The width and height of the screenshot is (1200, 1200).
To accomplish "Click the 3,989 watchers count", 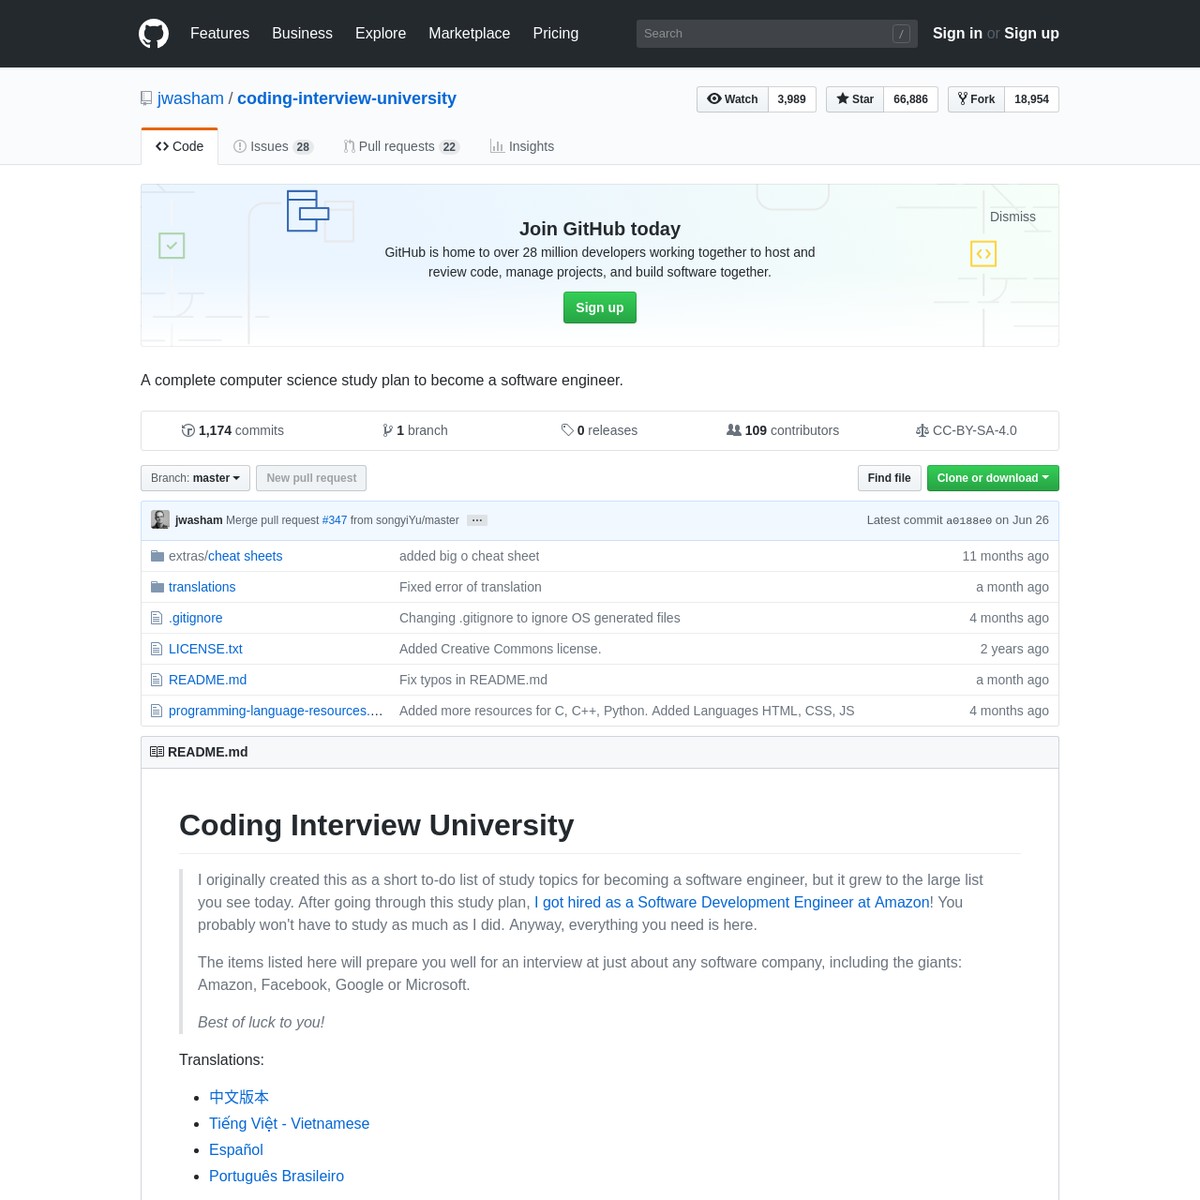I will coord(792,99).
